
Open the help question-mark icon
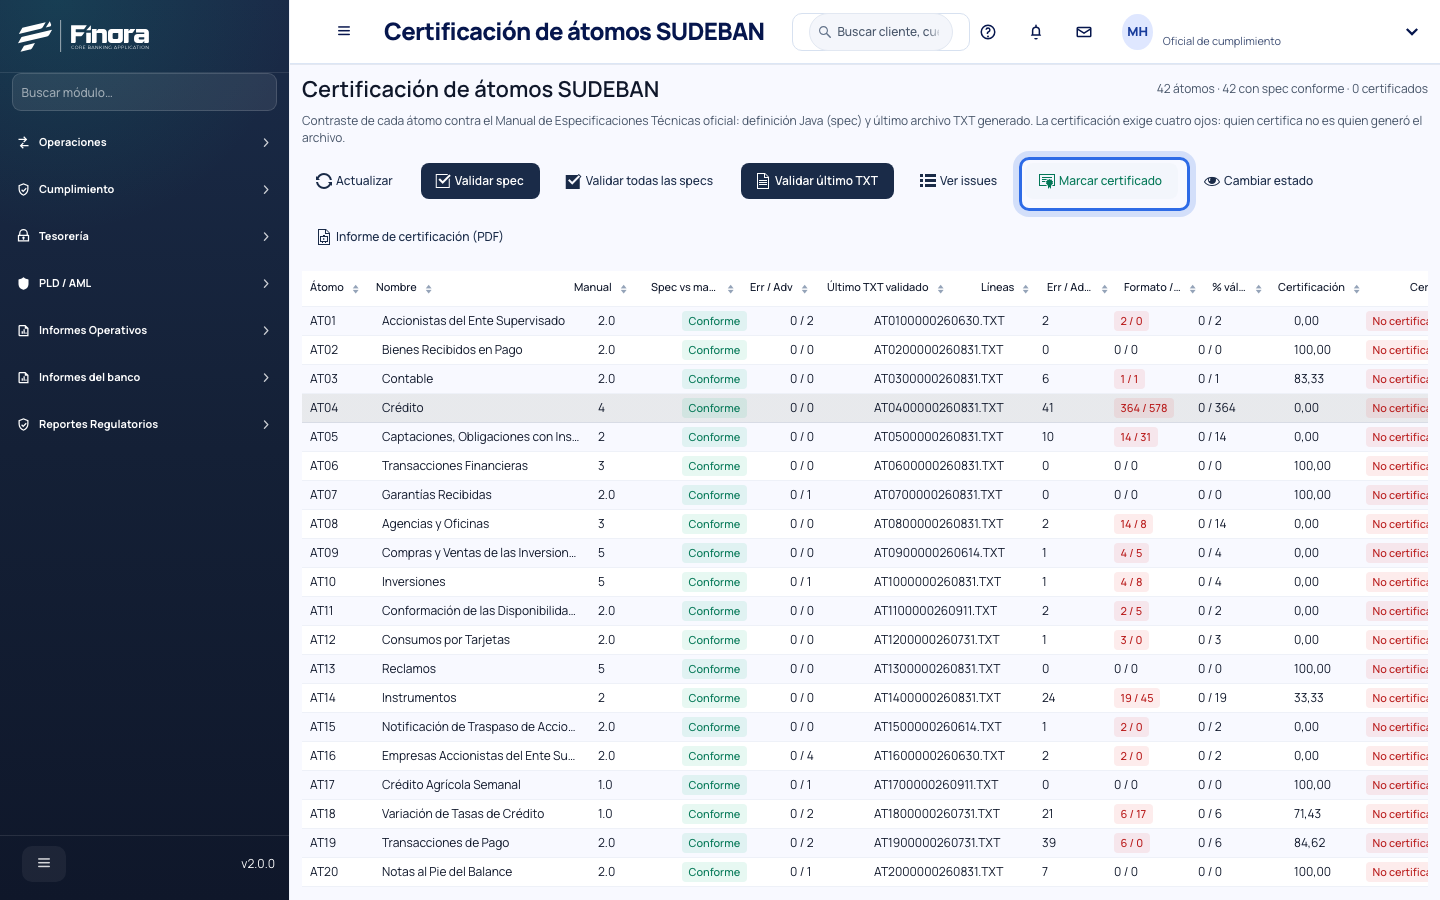click(x=988, y=32)
